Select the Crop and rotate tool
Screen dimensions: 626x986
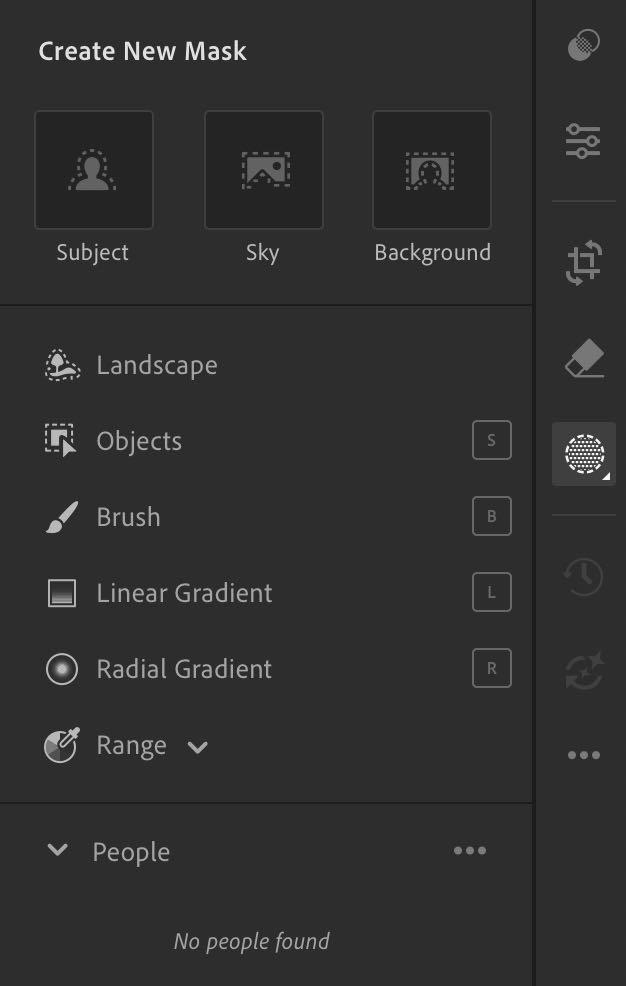click(x=584, y=264)
